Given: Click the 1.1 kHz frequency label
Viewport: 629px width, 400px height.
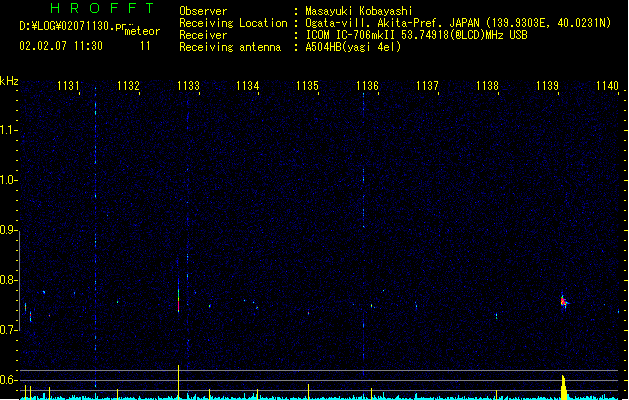Looking at the screenshot, I should (8, 130).
